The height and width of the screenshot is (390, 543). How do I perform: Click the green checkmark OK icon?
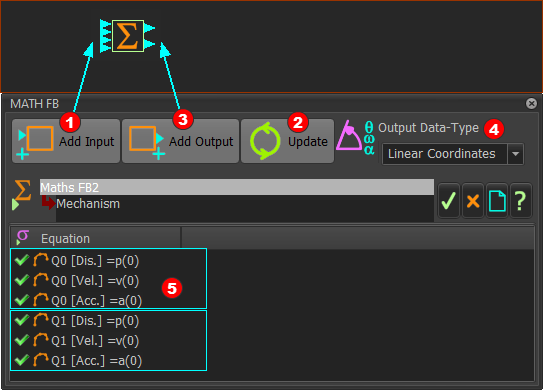coord(449,201)
